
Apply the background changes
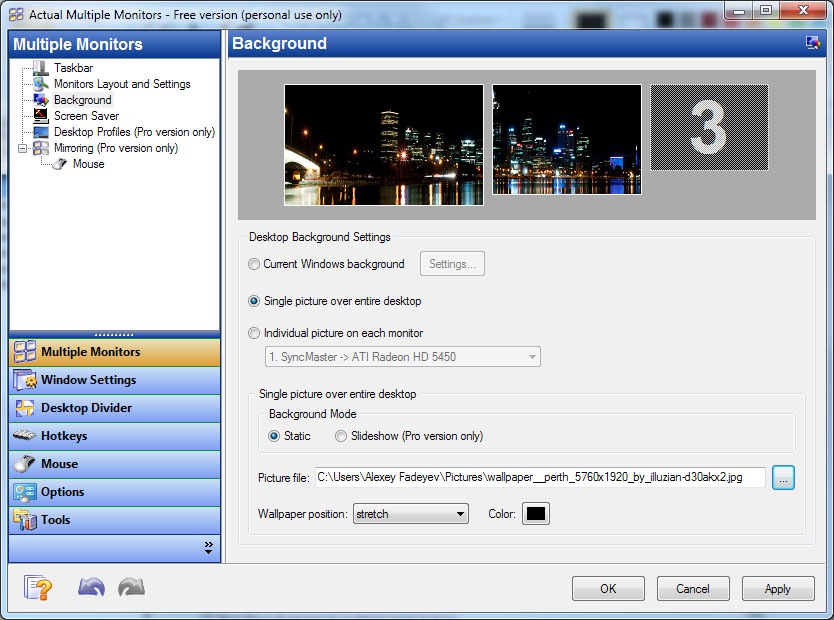coord(778,589)
